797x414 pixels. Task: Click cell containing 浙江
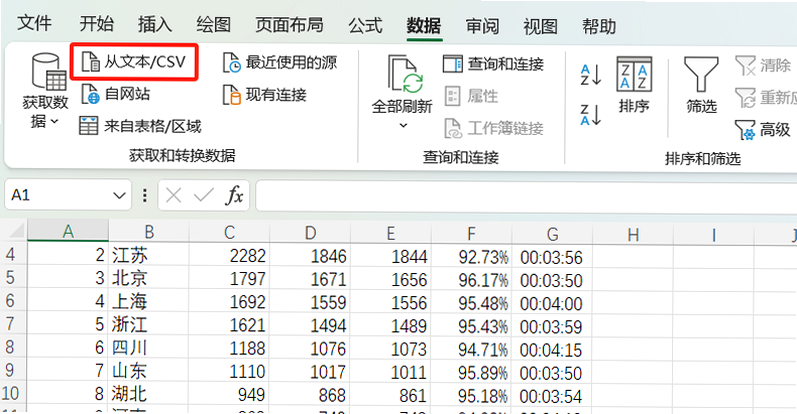(x=148, y=324)
